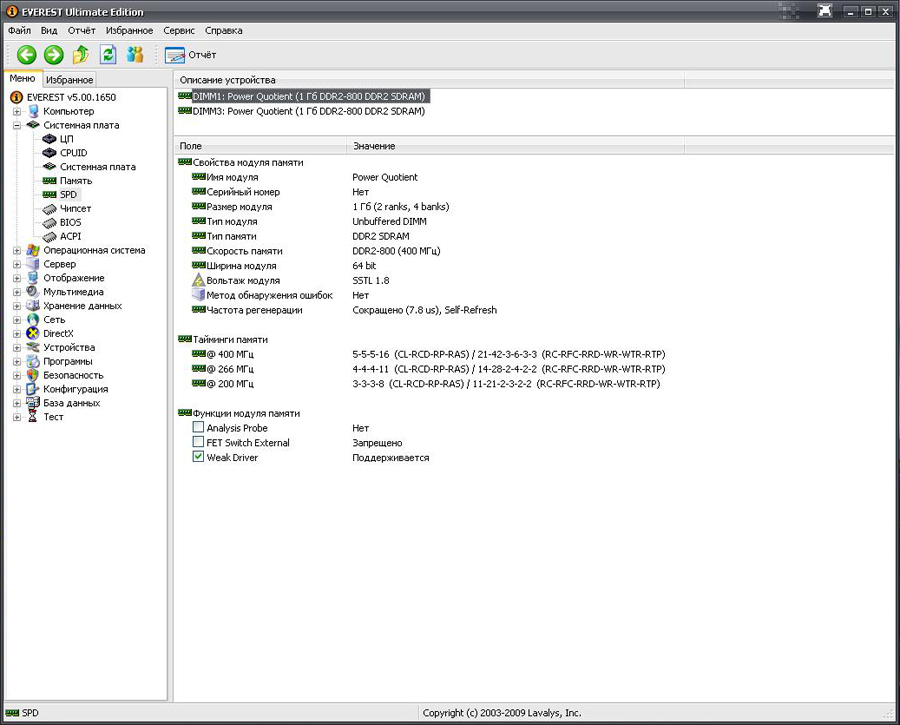900x725 pixels.
Task: Click the Значение column header
Action: point(515,146)
